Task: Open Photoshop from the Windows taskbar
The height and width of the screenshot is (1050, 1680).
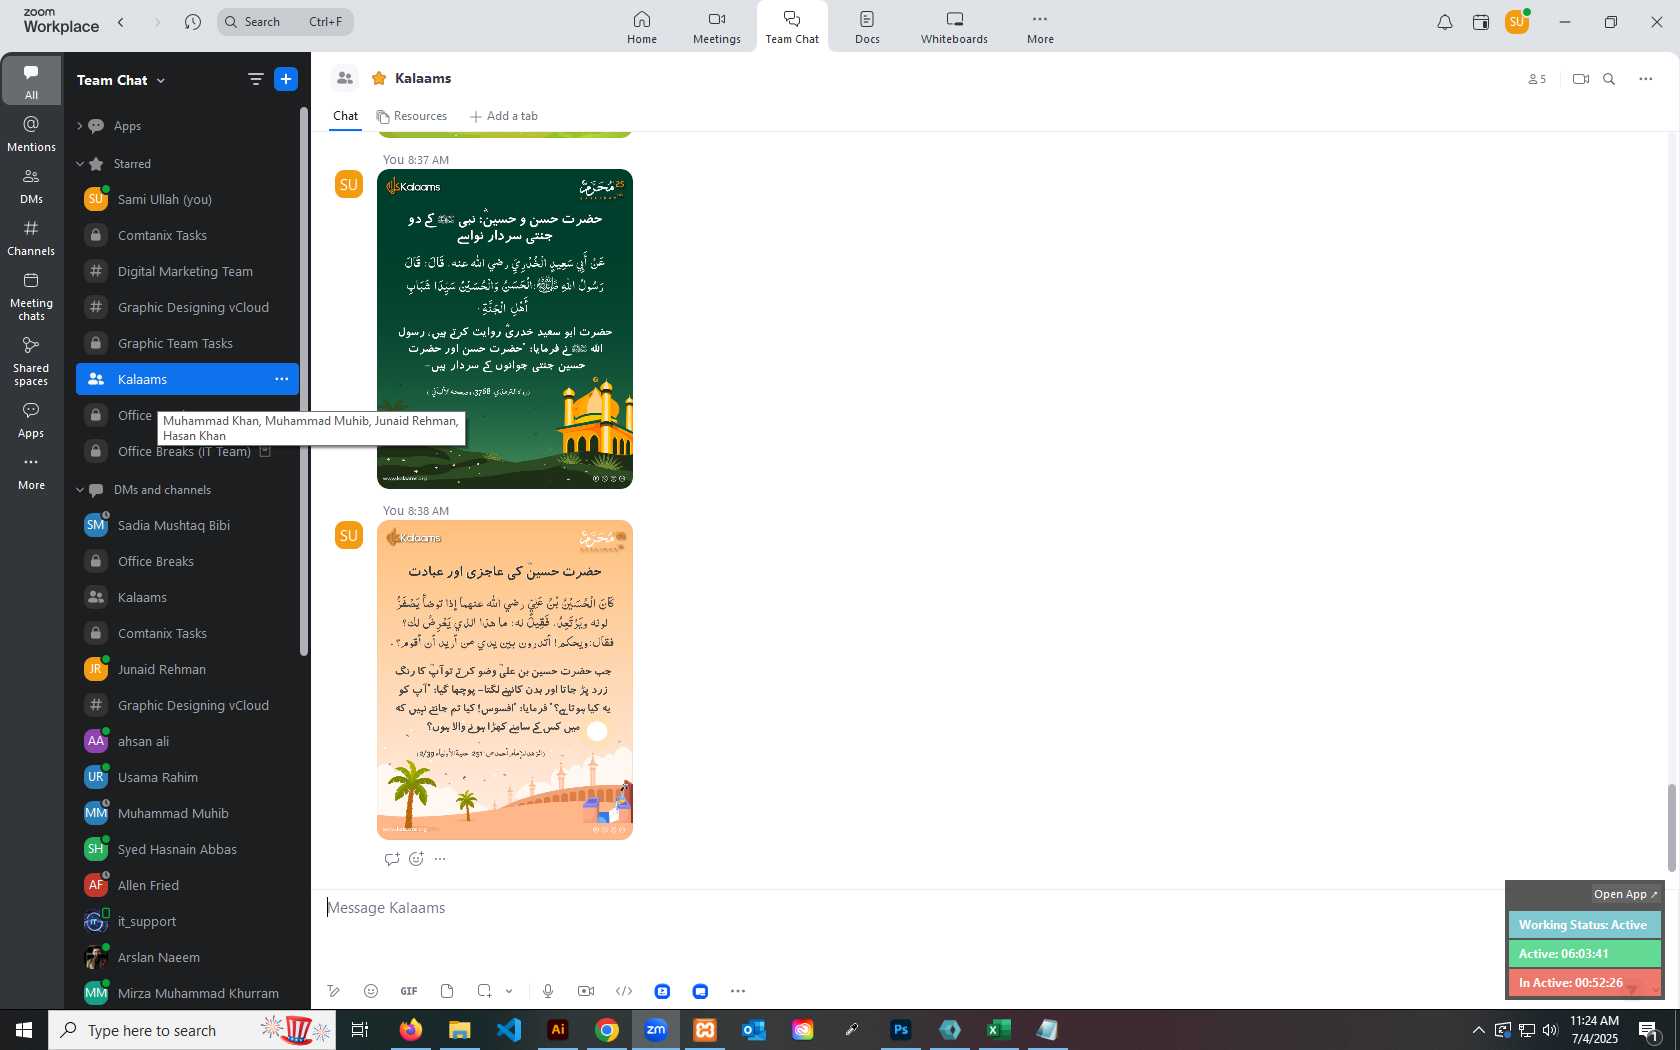Action: pos(900,1030)
